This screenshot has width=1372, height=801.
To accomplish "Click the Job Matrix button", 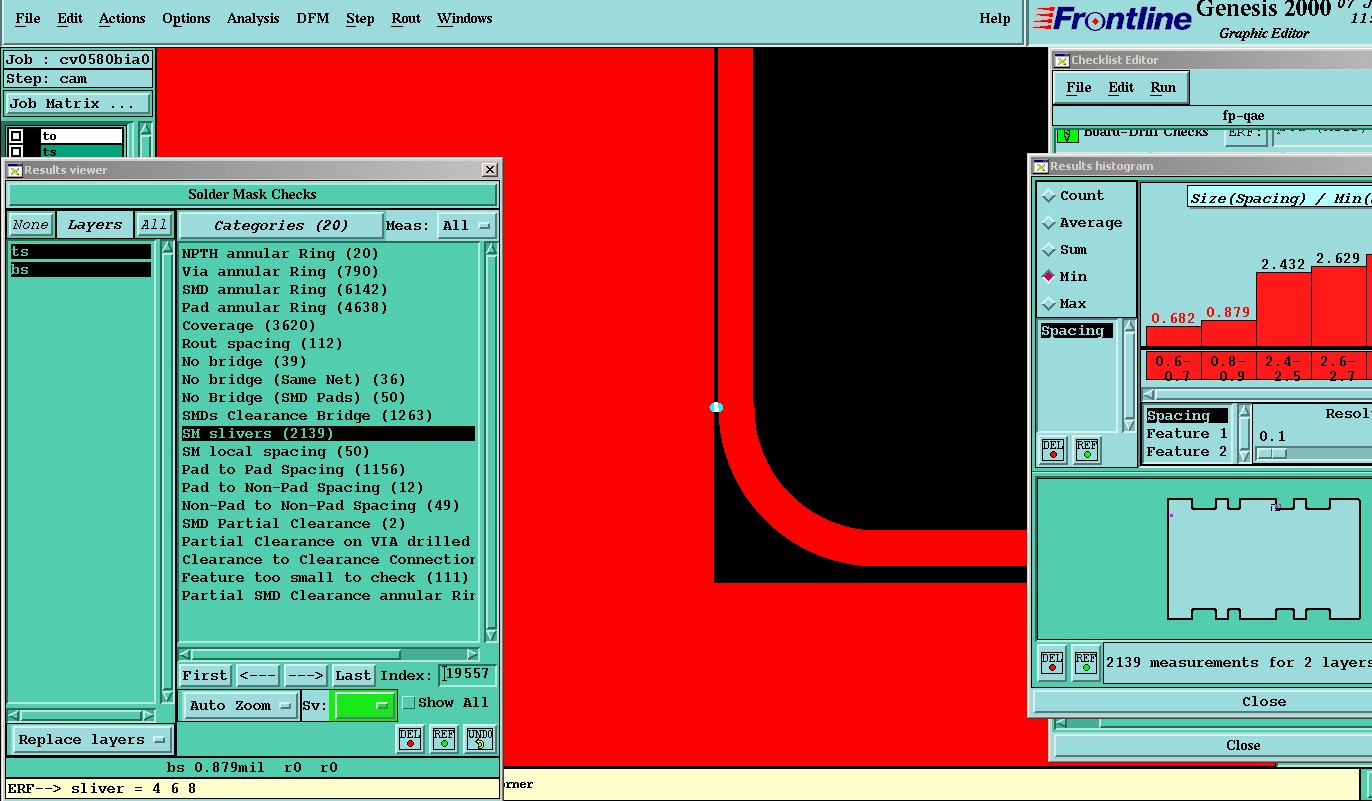I will coord(78,103).
